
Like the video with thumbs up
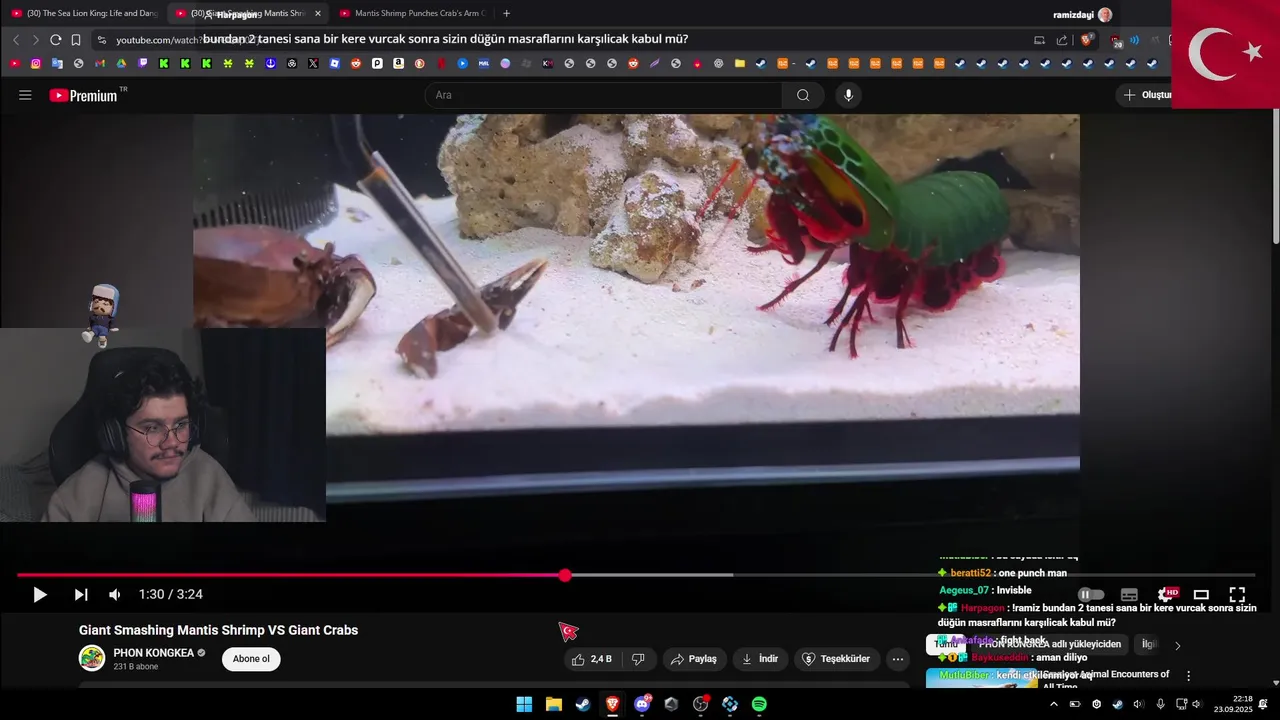tap(591, 659)
